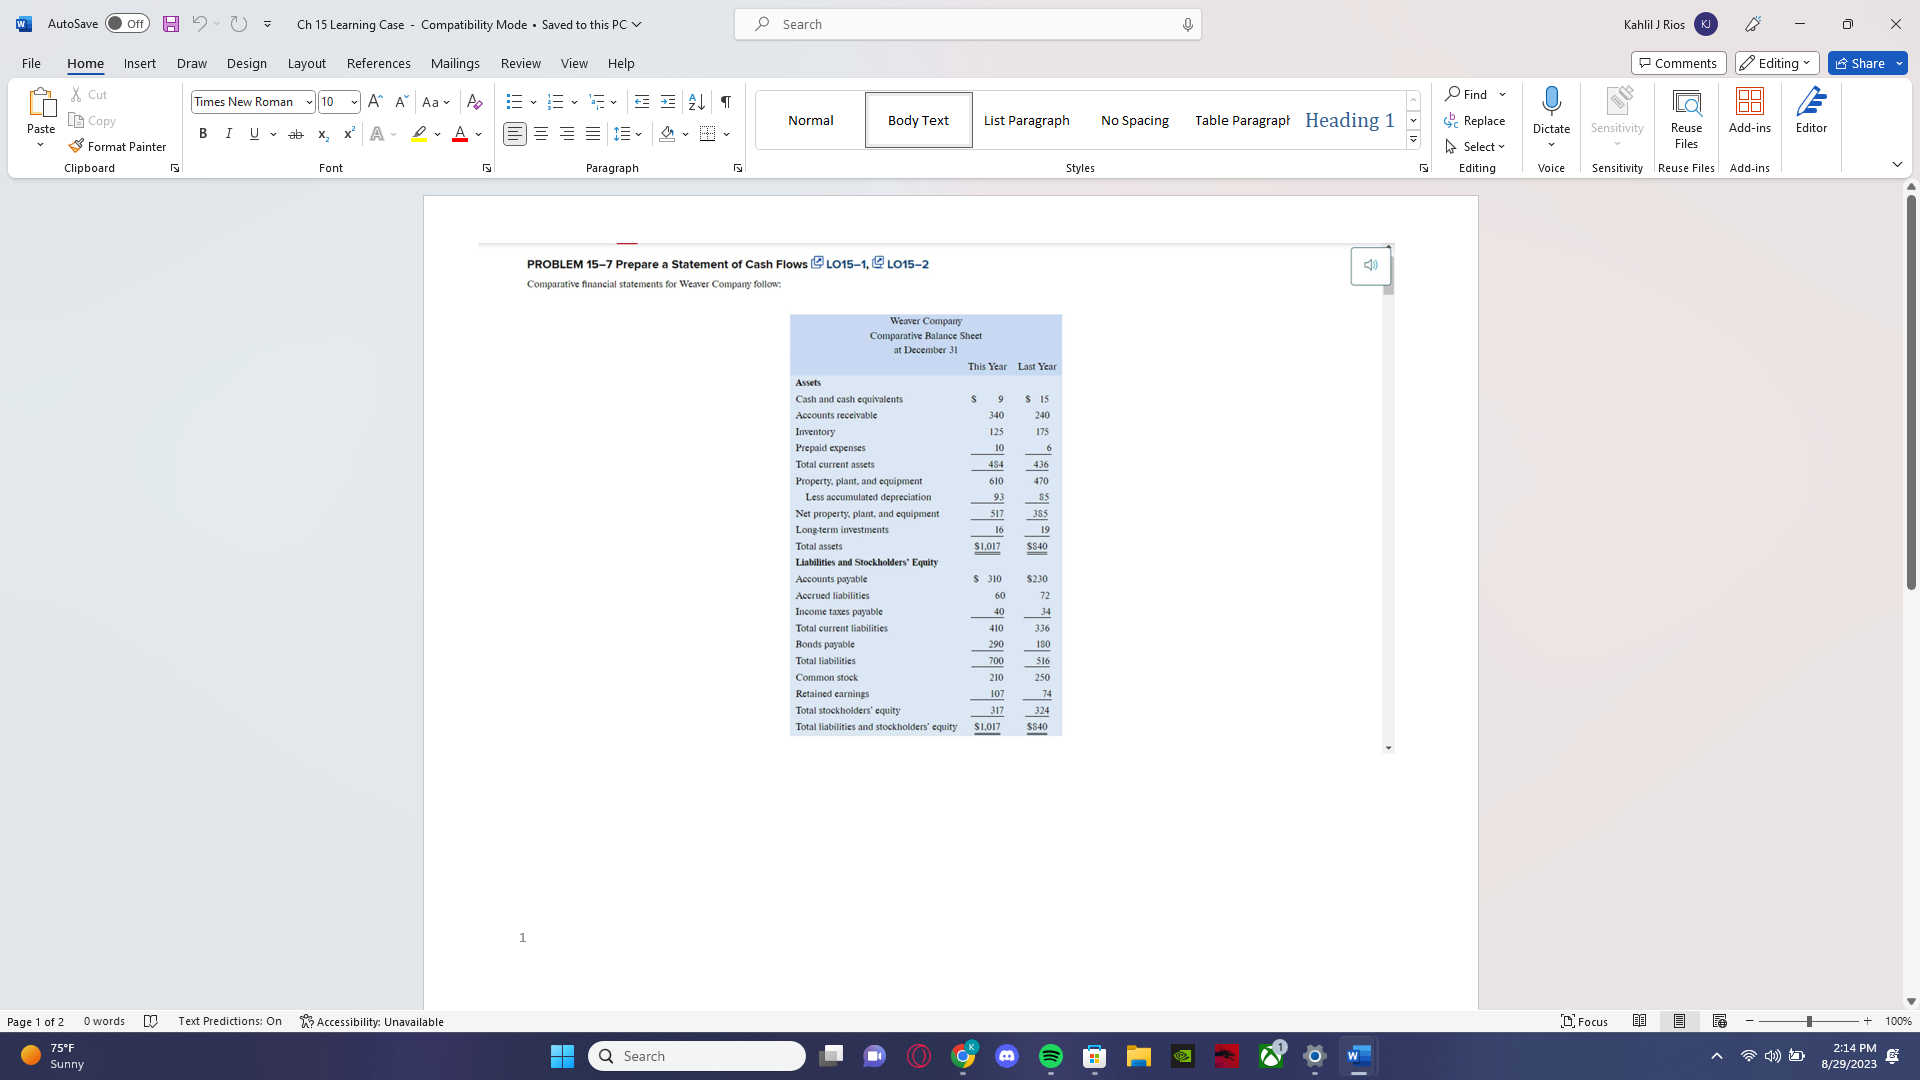1920x1080 pixels.
Task: Expand the Styles gallery
Action: [x=1412, y=139]
